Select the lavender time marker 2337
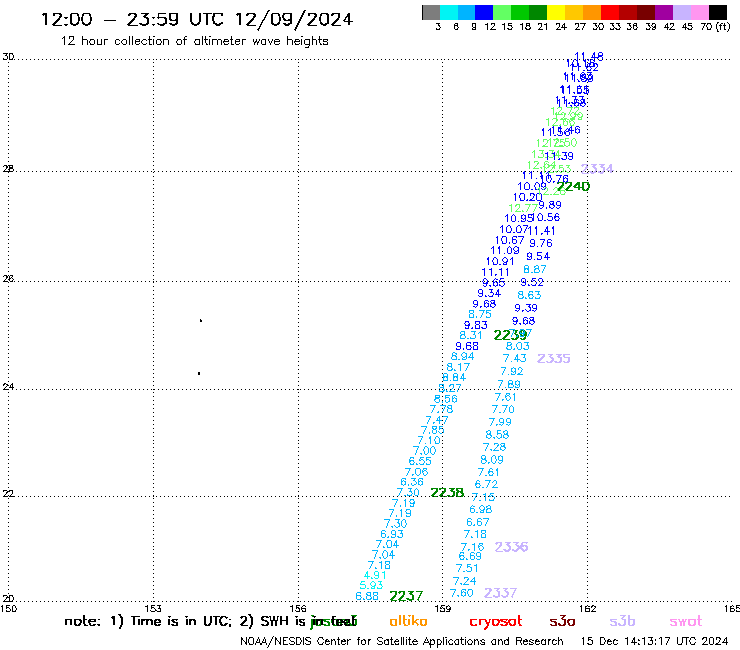Image resolution: width=740 pixels, height=650 pixels. 500,593
